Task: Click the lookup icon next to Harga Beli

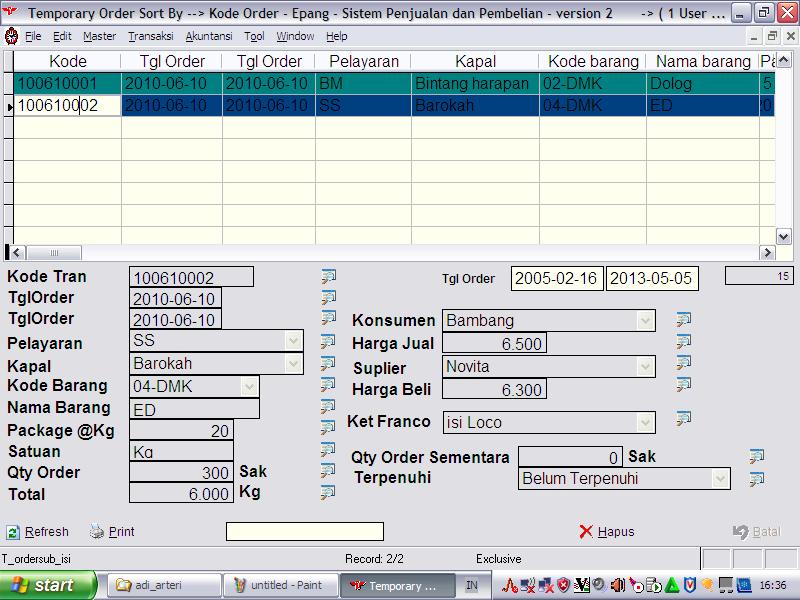Action: 684,385
